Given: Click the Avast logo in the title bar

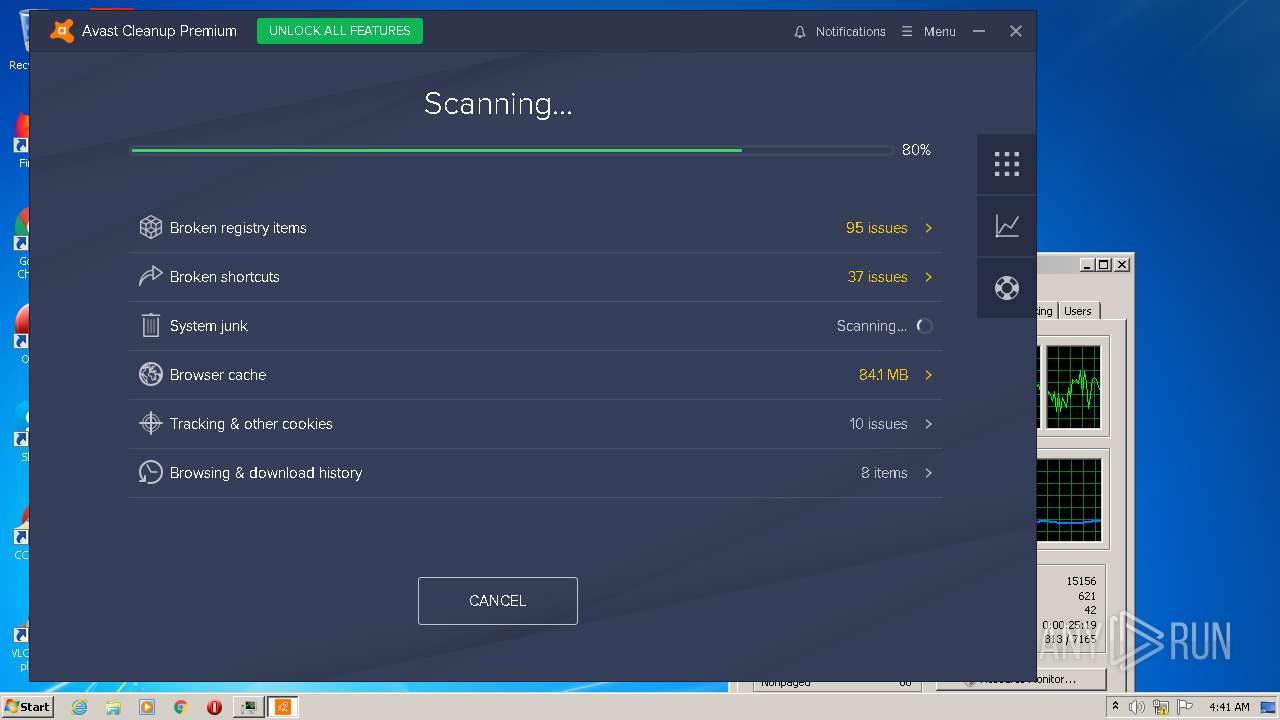Looking at the screenshot, I should 62,31.
